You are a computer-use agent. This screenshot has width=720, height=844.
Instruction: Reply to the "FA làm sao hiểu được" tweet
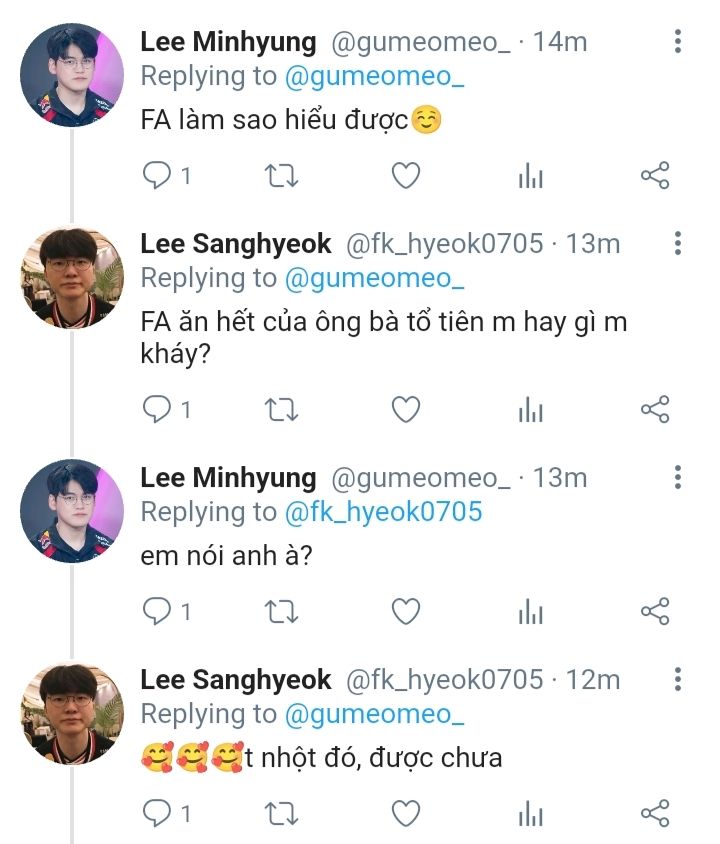[x=158, y=176]
